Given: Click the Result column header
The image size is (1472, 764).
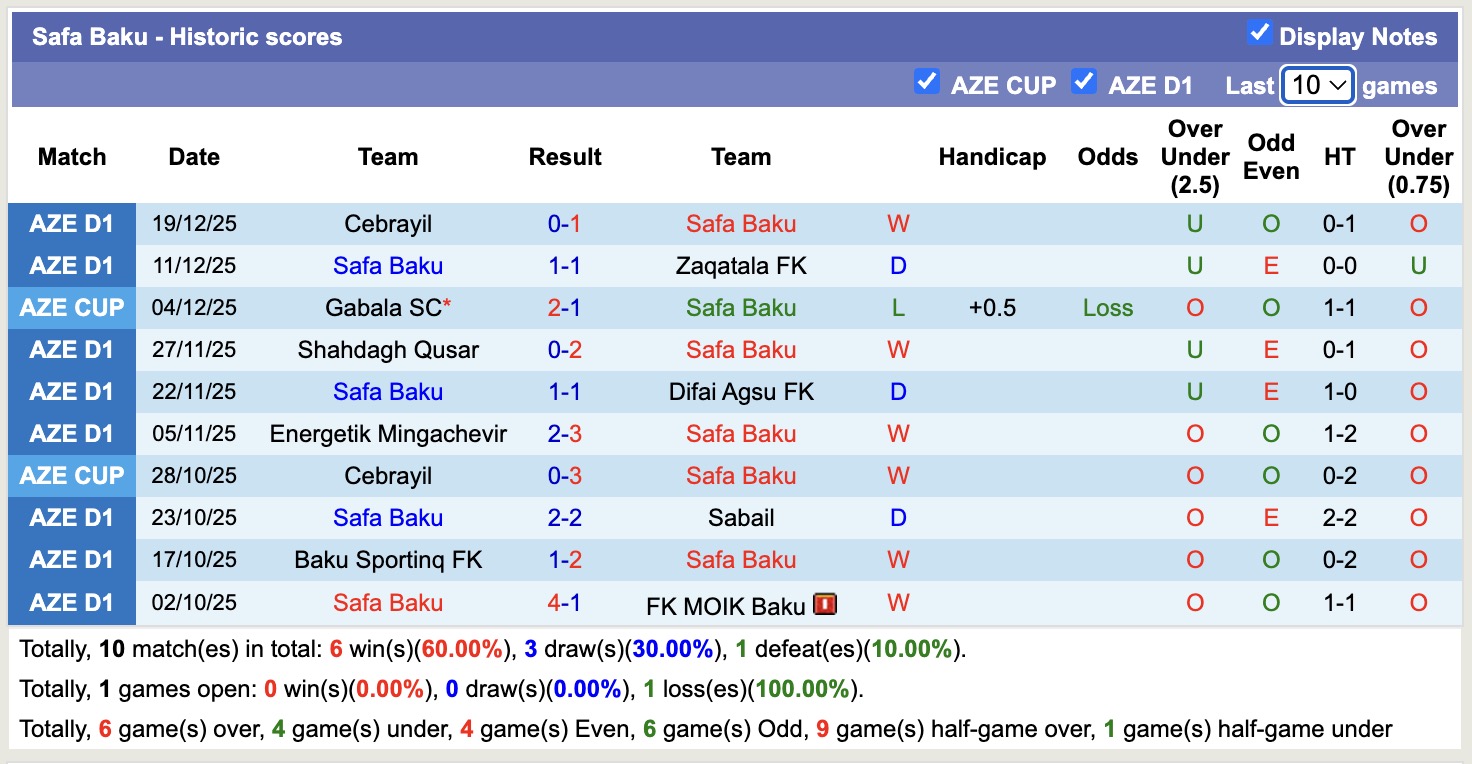Looking at the screenshot, I should click(565, 156).
